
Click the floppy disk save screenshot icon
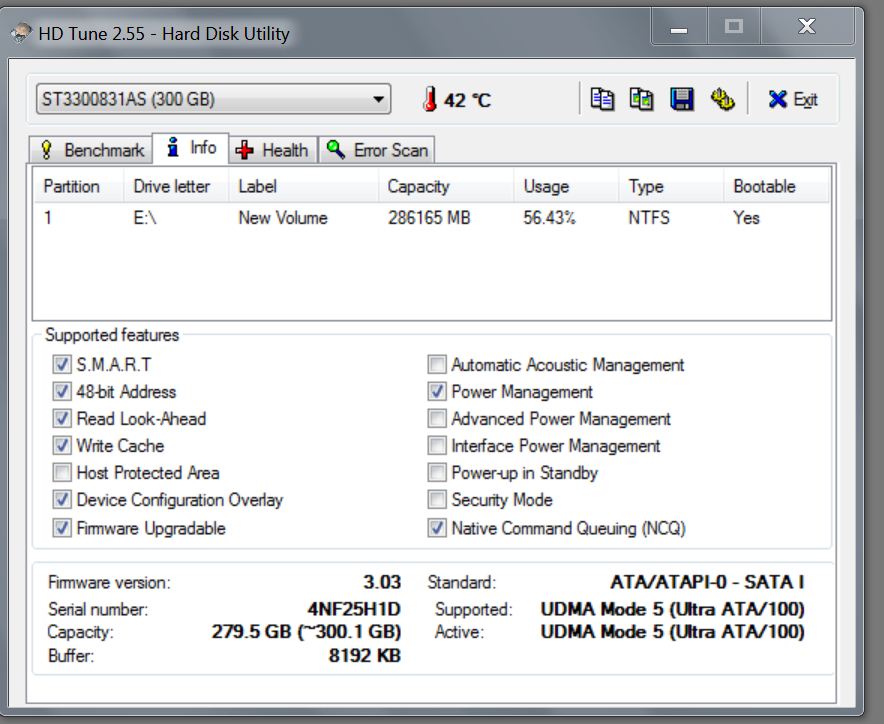[x=682, y=99]
